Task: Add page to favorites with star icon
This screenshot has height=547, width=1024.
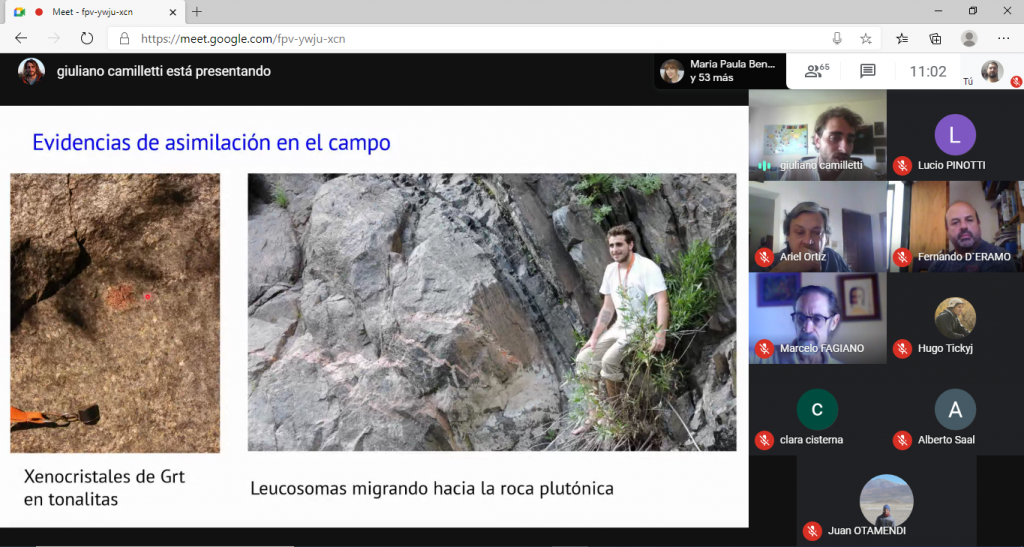Action: (866, 39)
